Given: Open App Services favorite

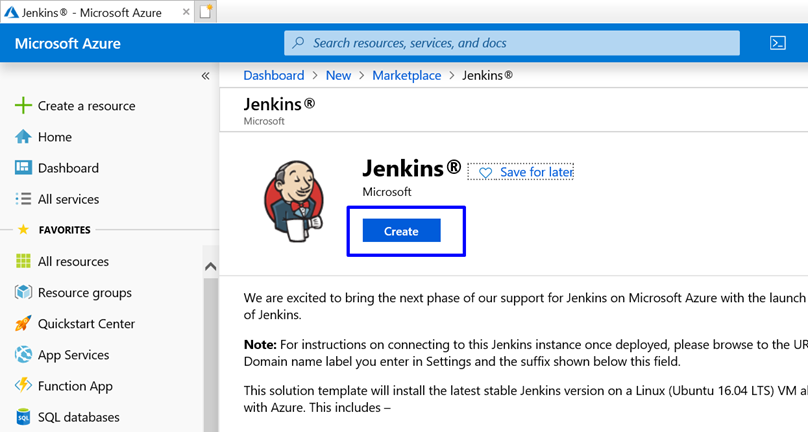Looking at the screenshot, I should pos(73,355).
